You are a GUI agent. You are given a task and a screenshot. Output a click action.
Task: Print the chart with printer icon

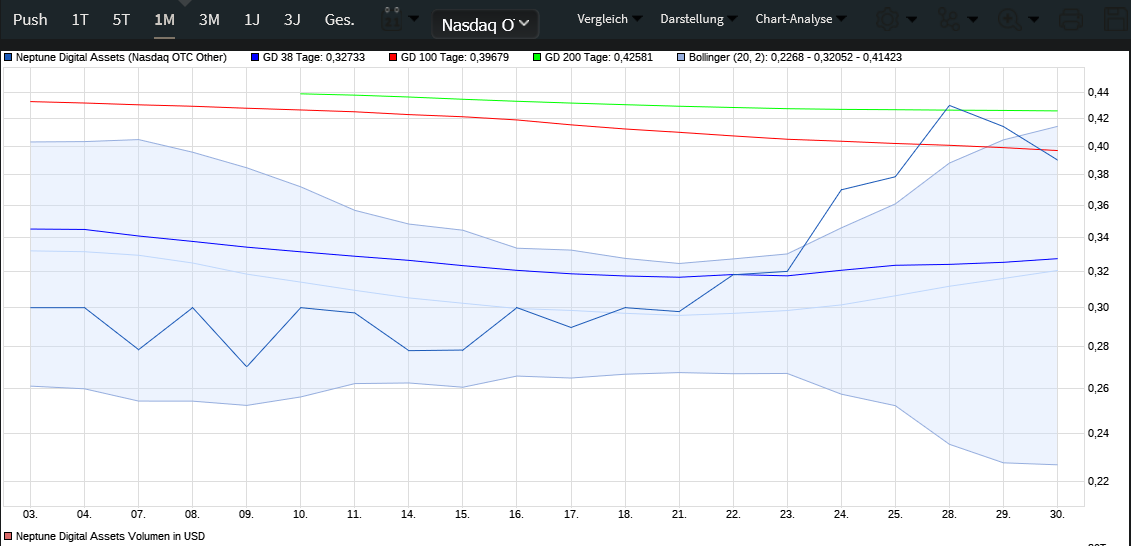(1069, 19)
